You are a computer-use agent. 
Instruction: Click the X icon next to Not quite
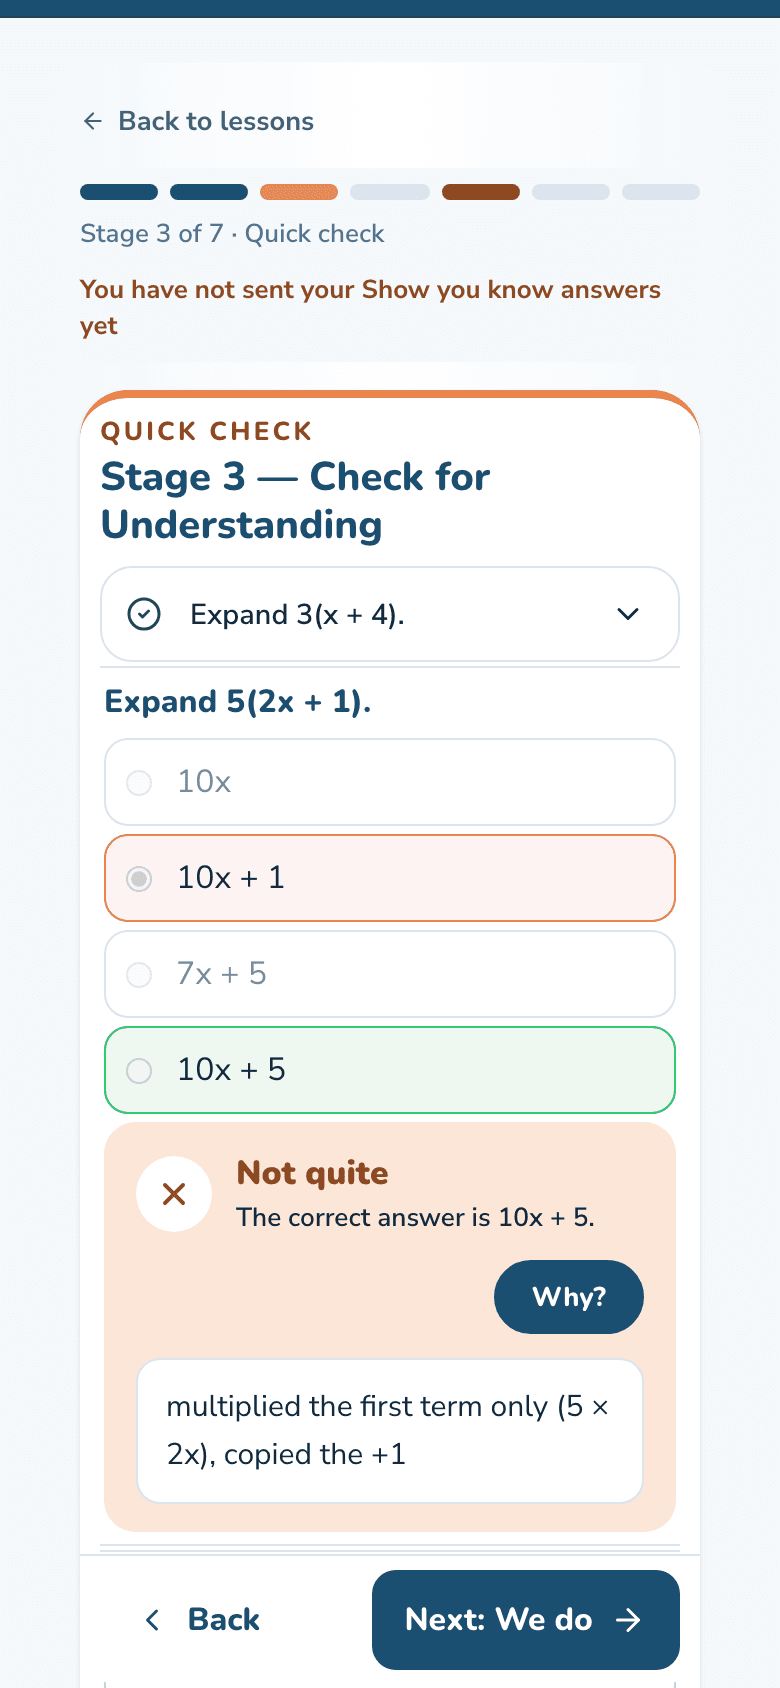coord(174,1194)
